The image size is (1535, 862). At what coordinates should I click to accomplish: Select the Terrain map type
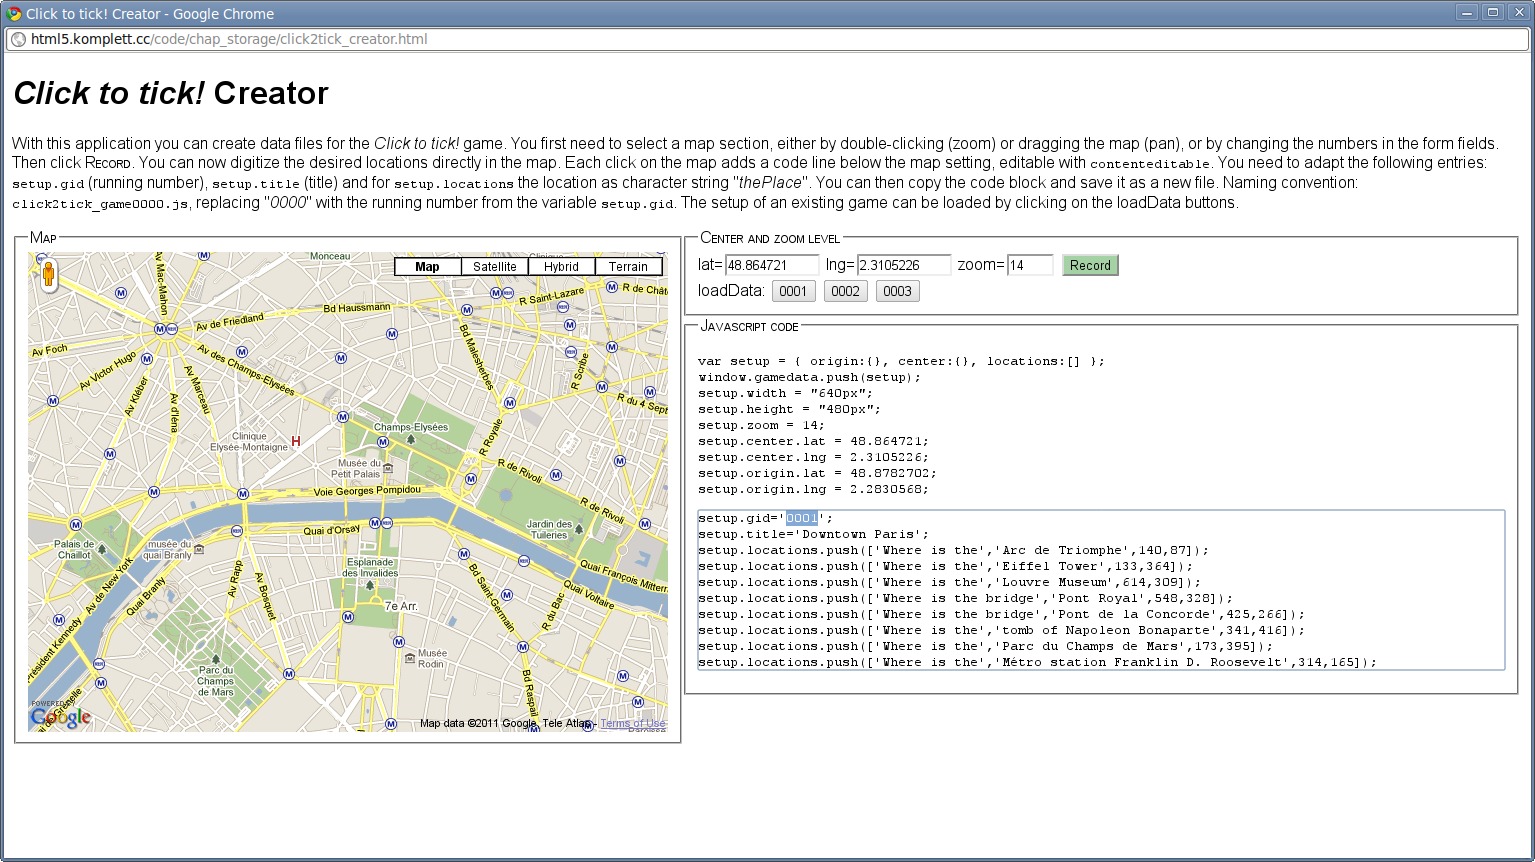click(x=628, y=266)
